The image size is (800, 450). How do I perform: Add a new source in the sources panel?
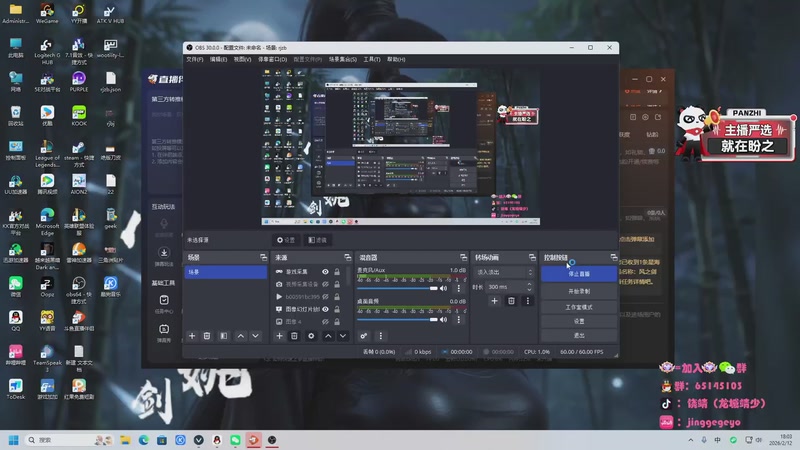pyautogui.click(x=279, y=336)
